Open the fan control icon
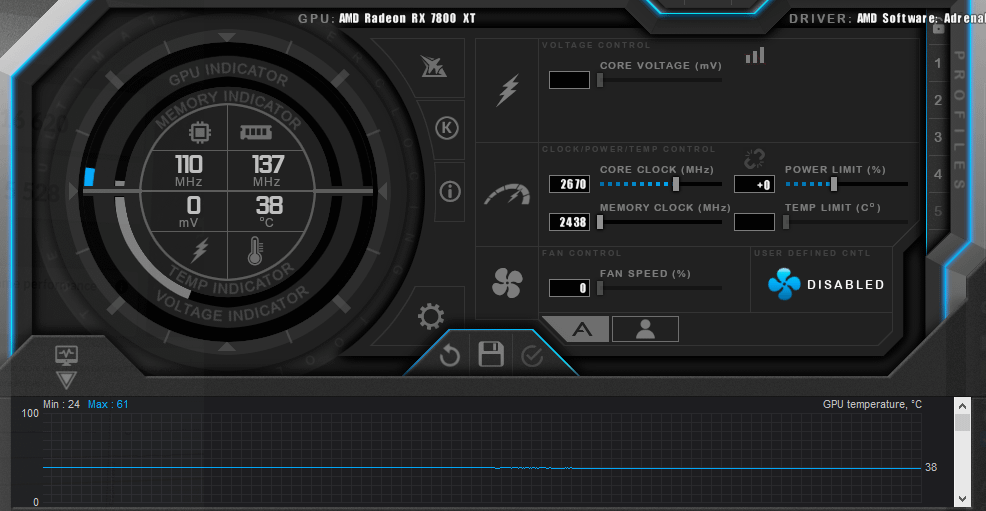This screenshot has height=511, width=986. tap(507, 283)
